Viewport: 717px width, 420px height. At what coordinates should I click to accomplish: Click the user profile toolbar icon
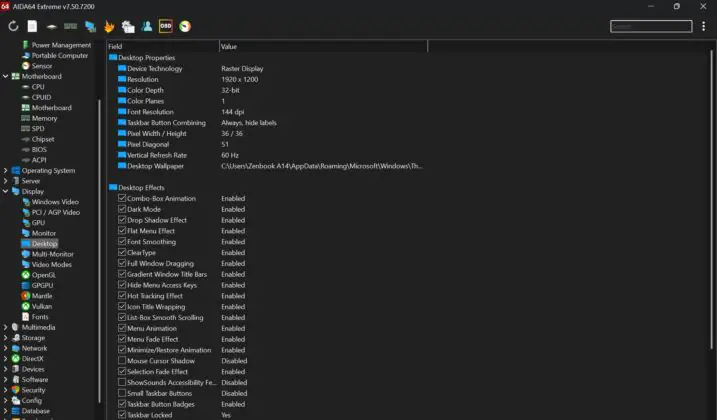click(x=147, y=27)
